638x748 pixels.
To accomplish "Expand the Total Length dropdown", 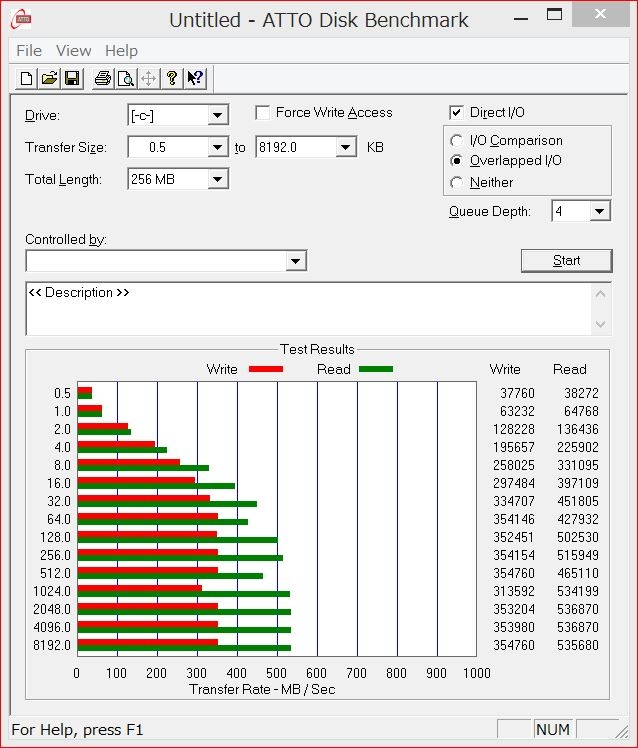I will tap(218, 179).
